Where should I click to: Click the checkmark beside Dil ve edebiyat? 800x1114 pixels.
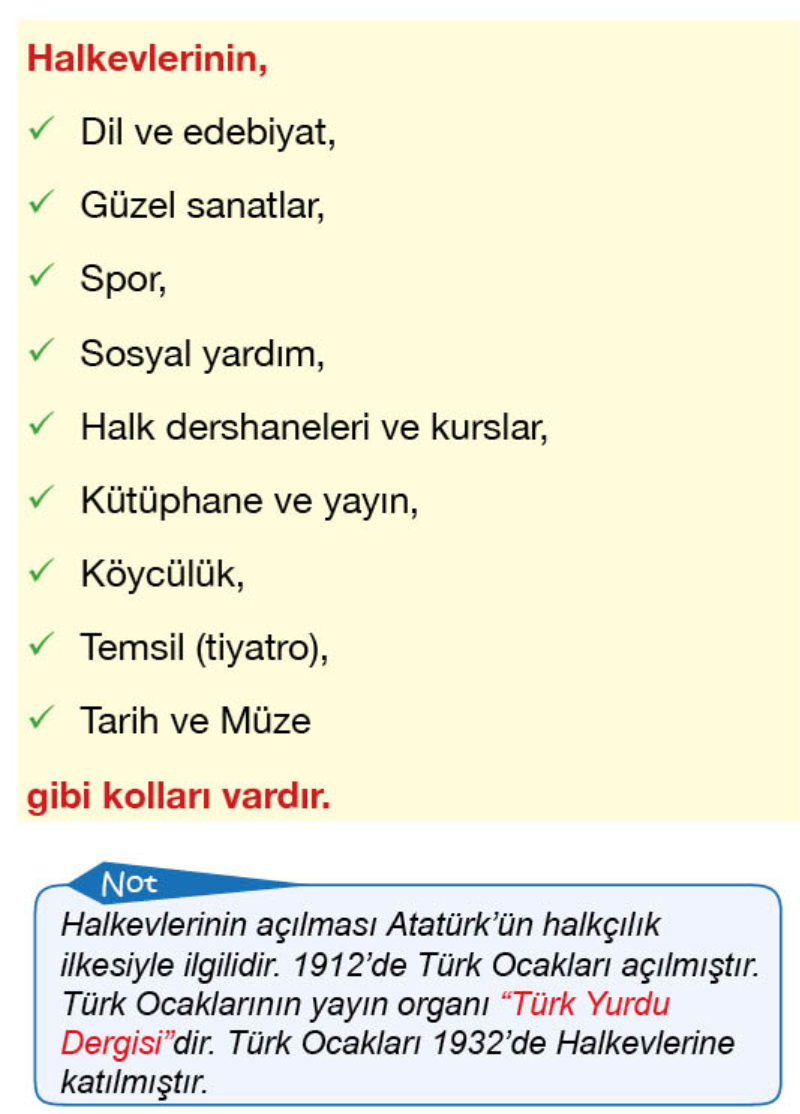pos(41,130)
